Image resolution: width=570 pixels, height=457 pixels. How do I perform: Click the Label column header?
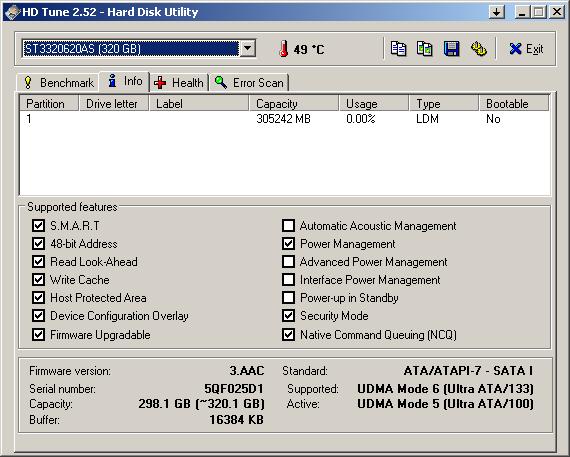(199, 104)
